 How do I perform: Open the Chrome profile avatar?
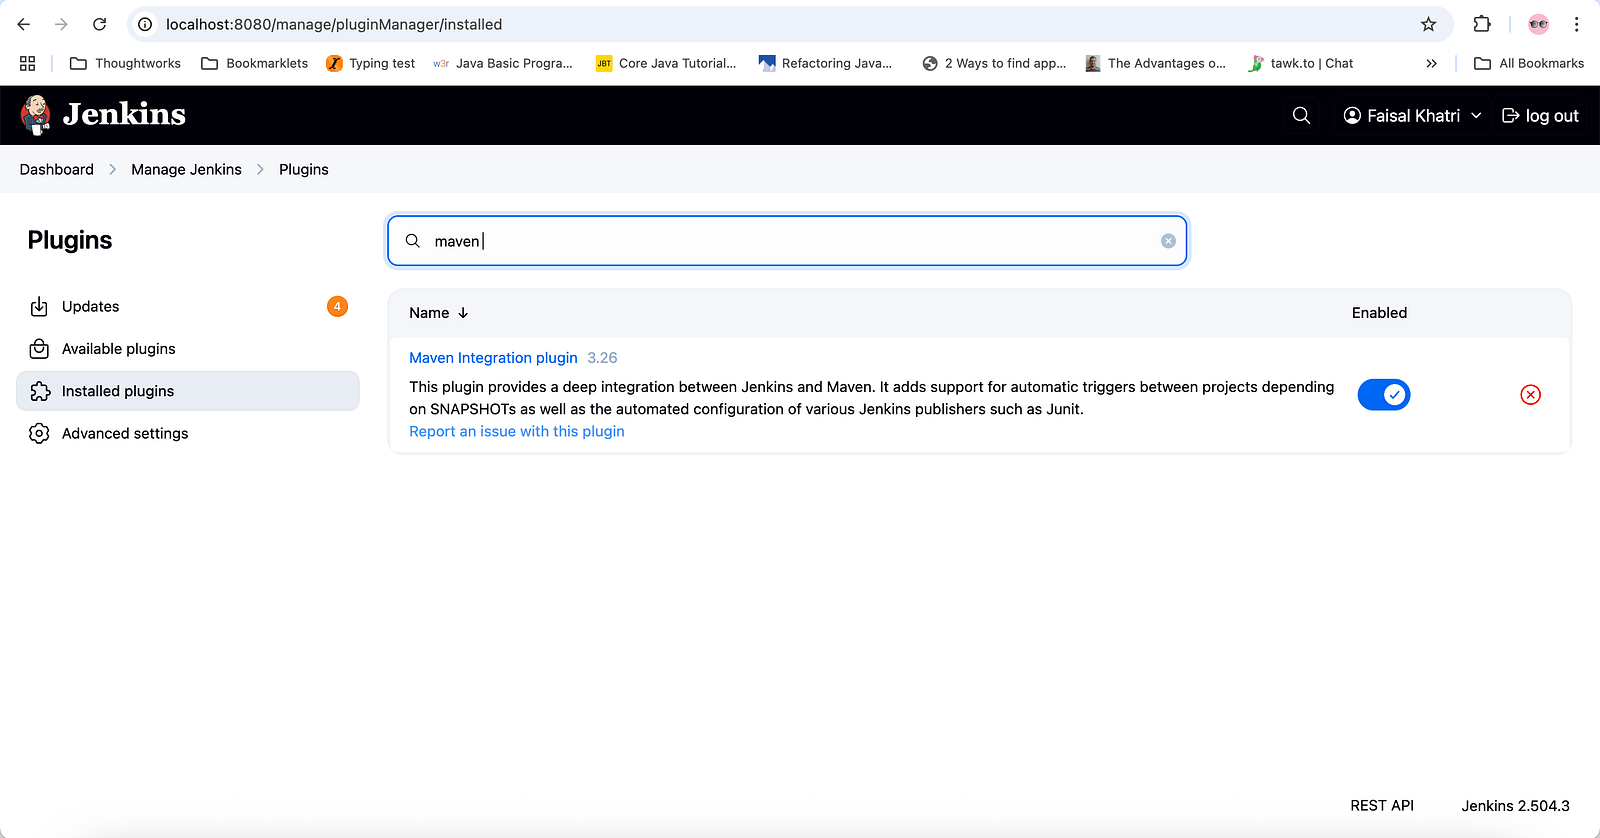(1539, 24)
